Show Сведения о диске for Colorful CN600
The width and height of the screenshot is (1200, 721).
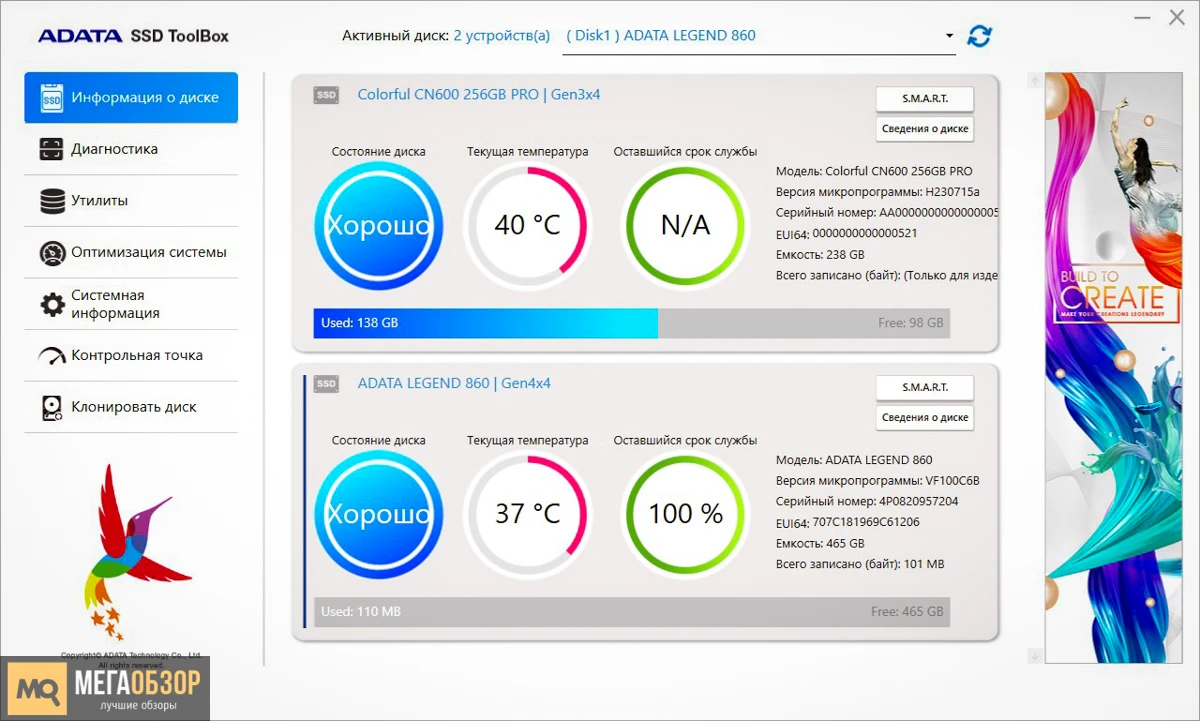click(925, 128)
